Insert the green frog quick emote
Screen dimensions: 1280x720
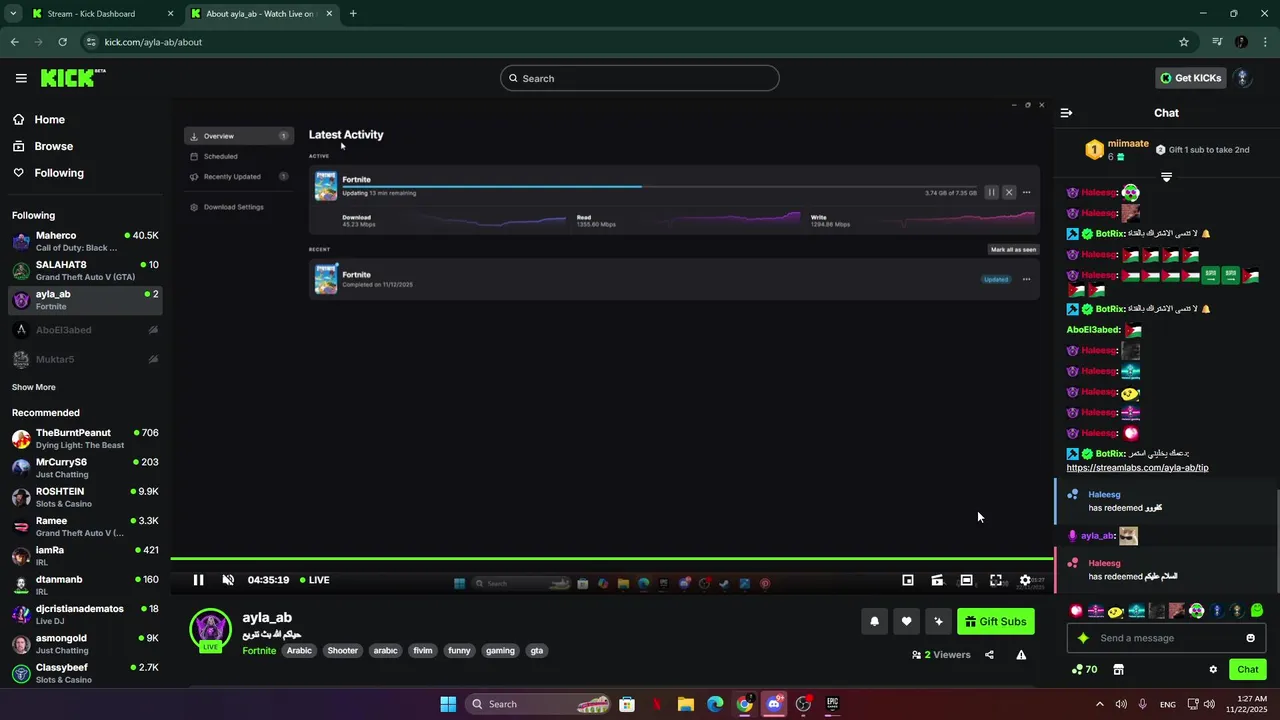[x=1257, y=611]
